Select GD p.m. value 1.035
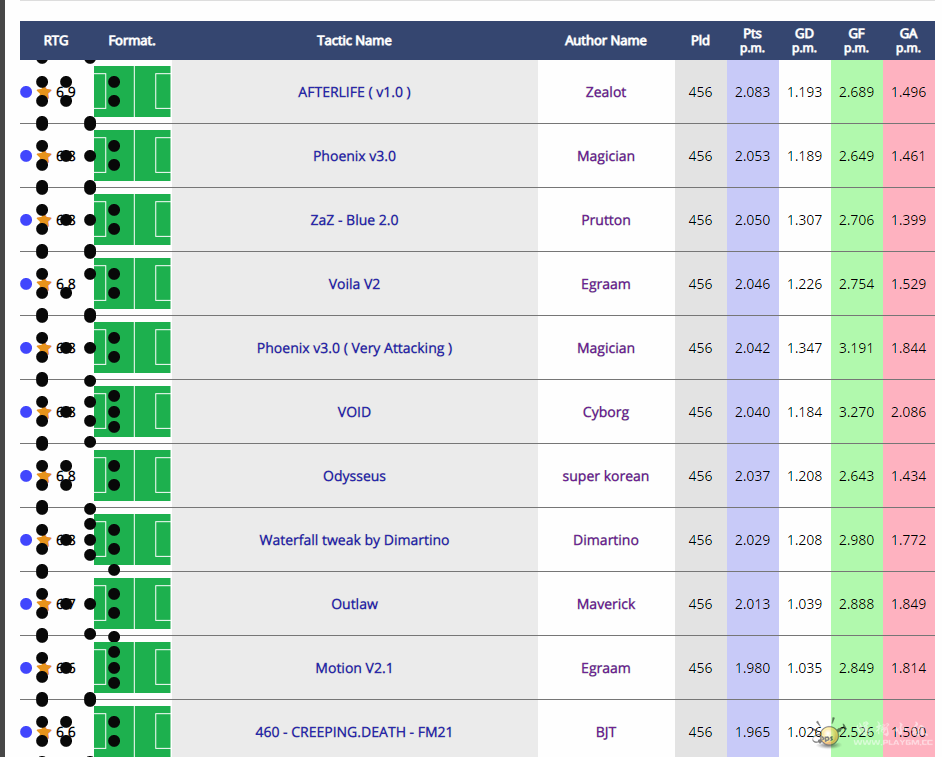942x757 pixels. 804,668
